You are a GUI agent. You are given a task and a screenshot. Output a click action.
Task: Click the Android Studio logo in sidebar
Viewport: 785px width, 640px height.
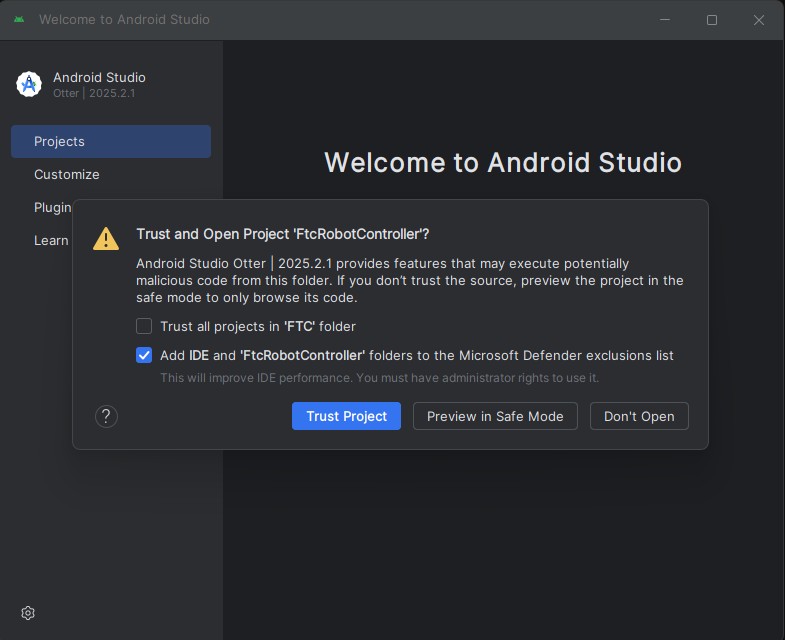pyautogui.click(x=29, y=84)
